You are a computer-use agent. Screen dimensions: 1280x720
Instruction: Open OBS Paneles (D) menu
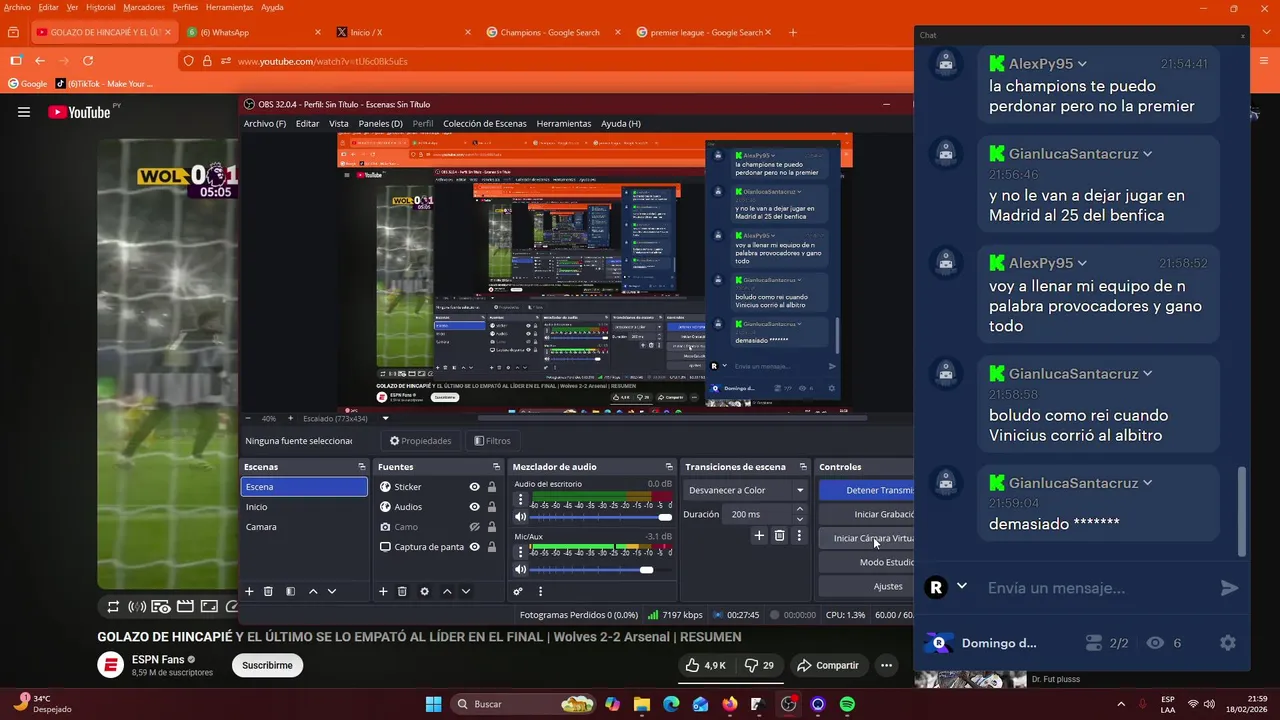click(380, 124)
